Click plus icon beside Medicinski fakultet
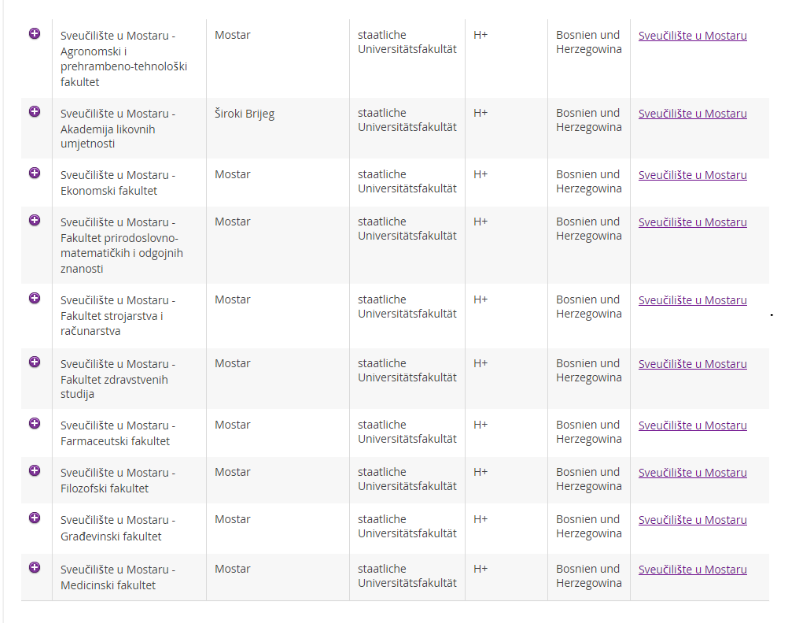792x623 pixels. (35, 567)
